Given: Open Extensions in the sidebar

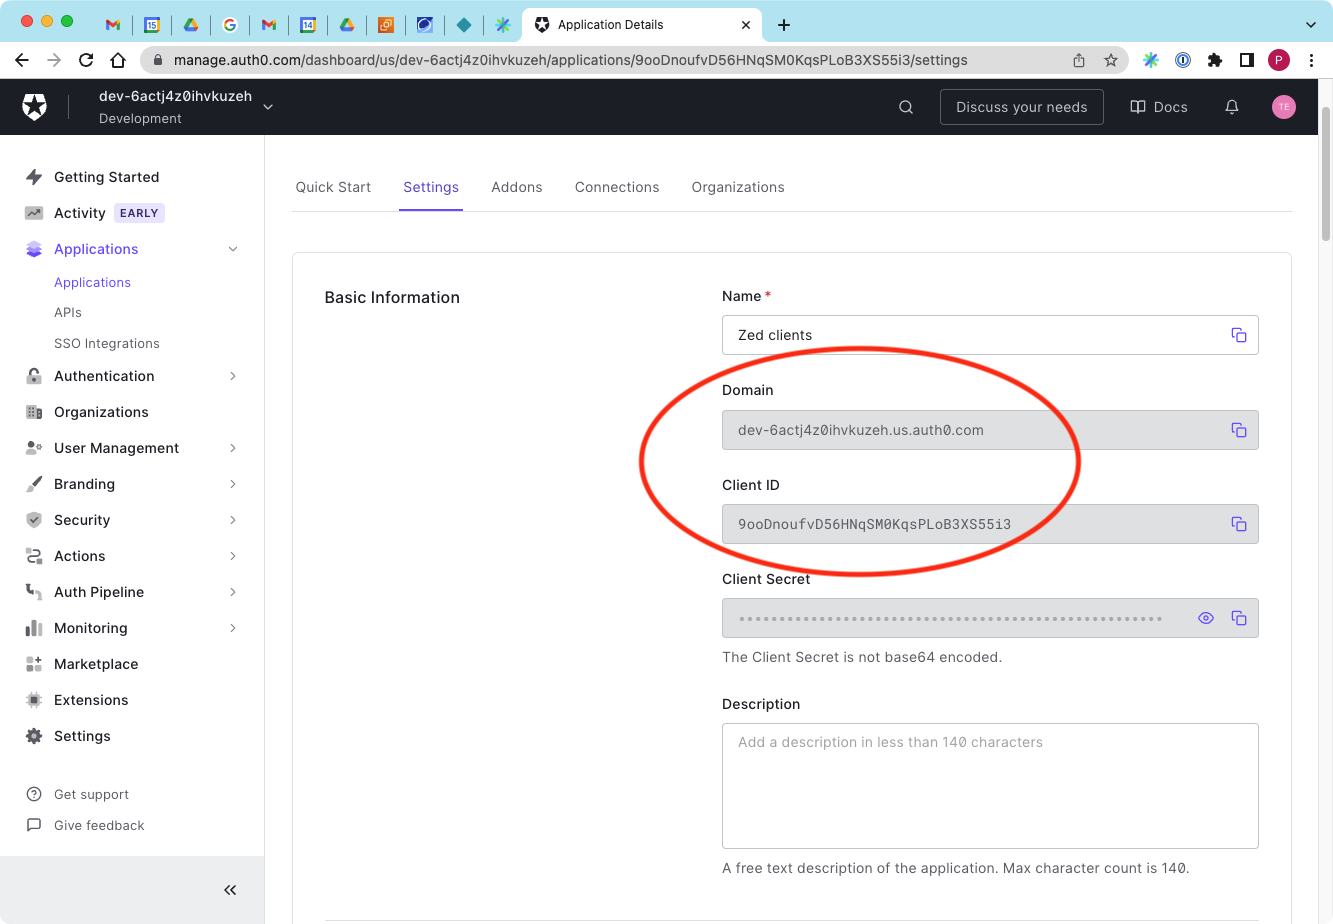Looking at the screenshot, I should click(91, 700).
